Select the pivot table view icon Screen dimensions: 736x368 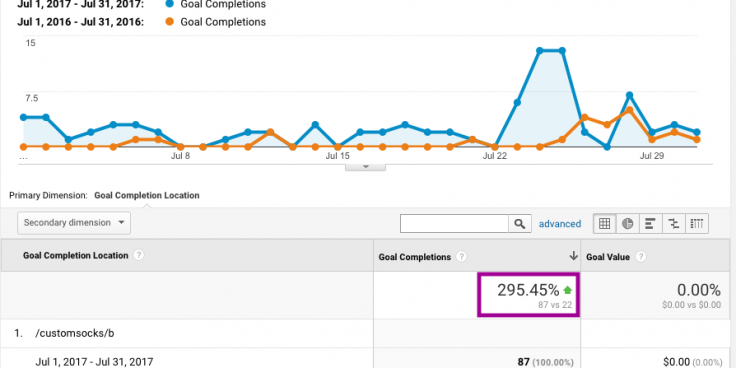(697, 224)
